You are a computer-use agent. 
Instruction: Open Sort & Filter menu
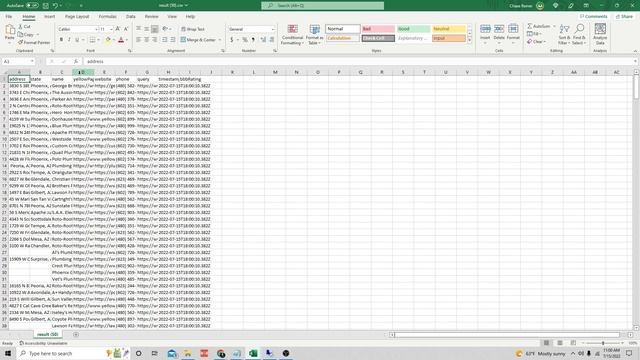[x=564, y=35]
